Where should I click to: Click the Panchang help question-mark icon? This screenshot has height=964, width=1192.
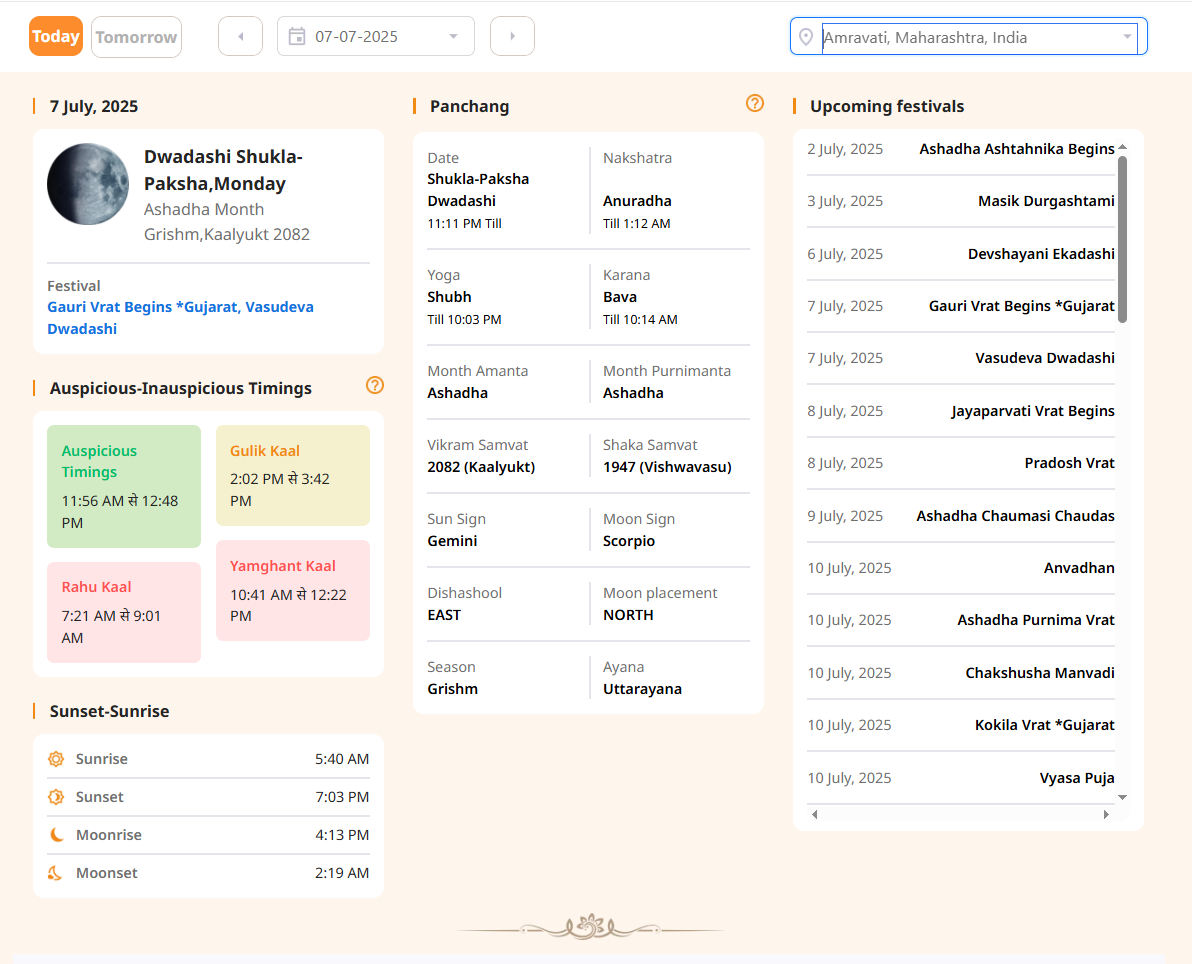pyautogui.click(x=755, y=103)
